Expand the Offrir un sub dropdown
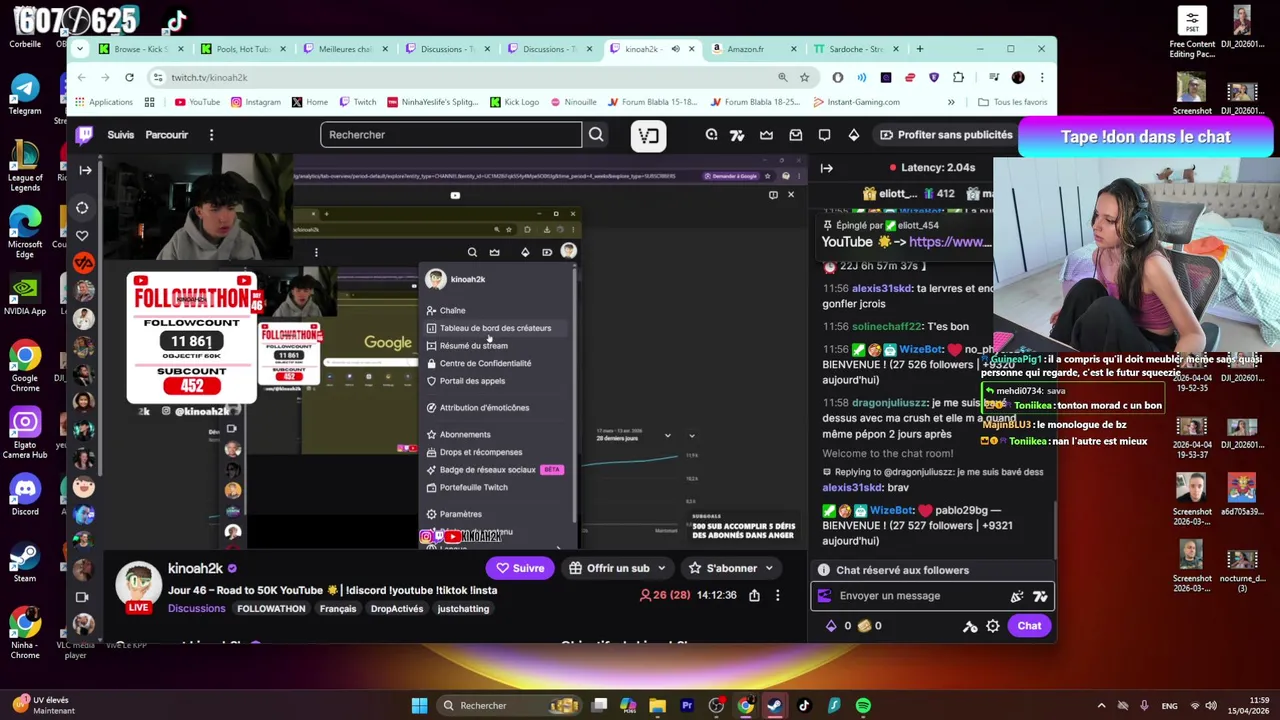 661,568
